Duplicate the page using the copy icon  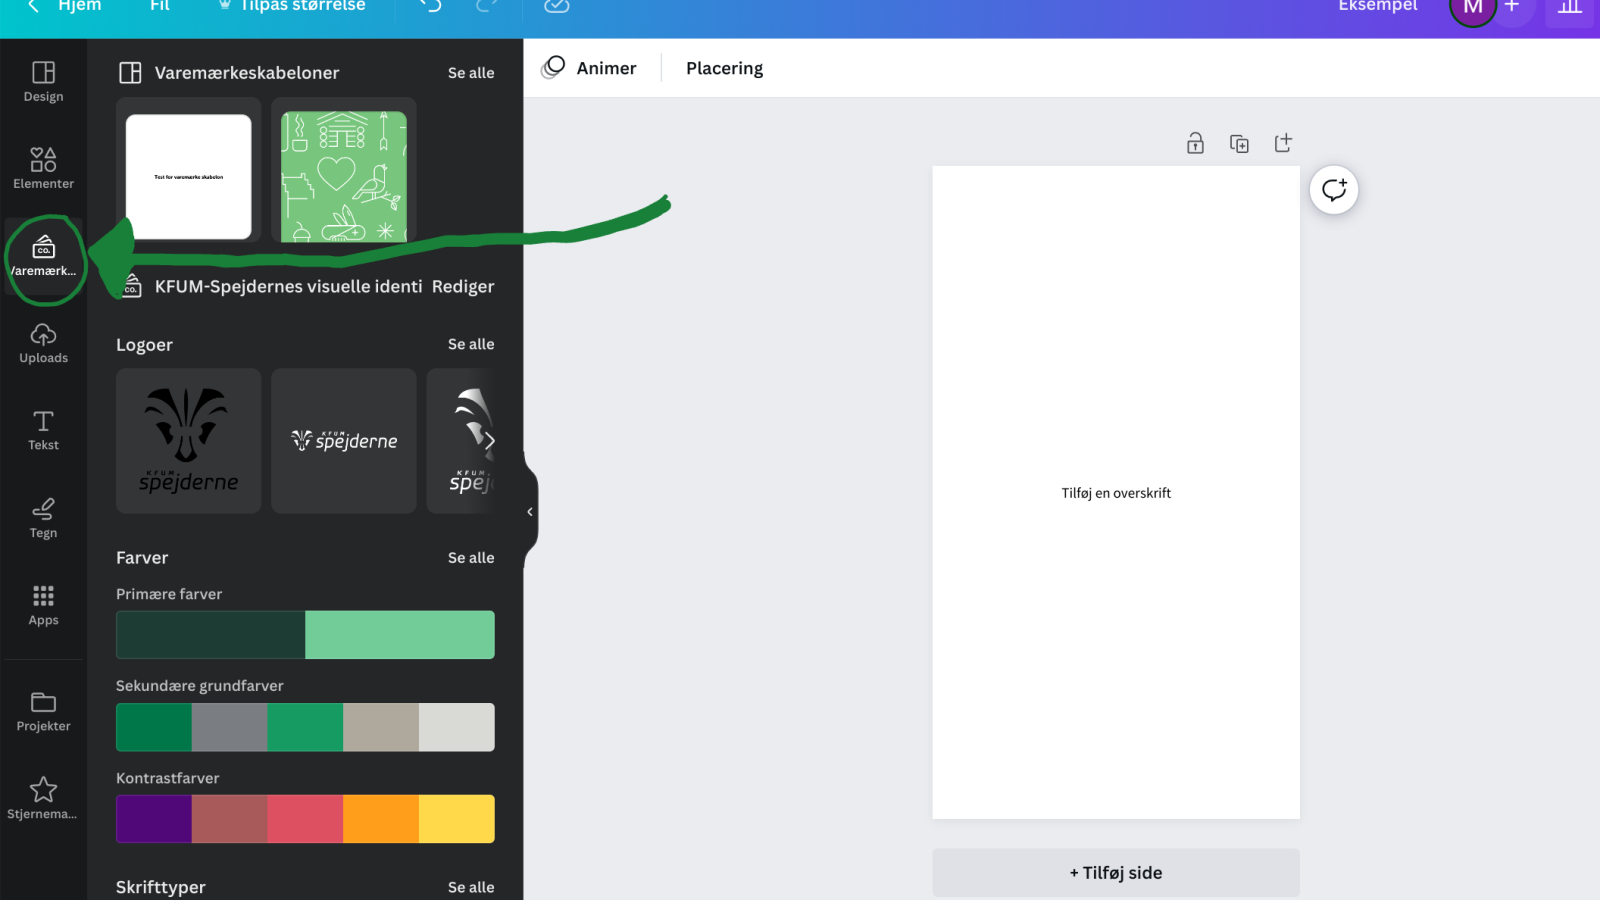(1239, 143)
